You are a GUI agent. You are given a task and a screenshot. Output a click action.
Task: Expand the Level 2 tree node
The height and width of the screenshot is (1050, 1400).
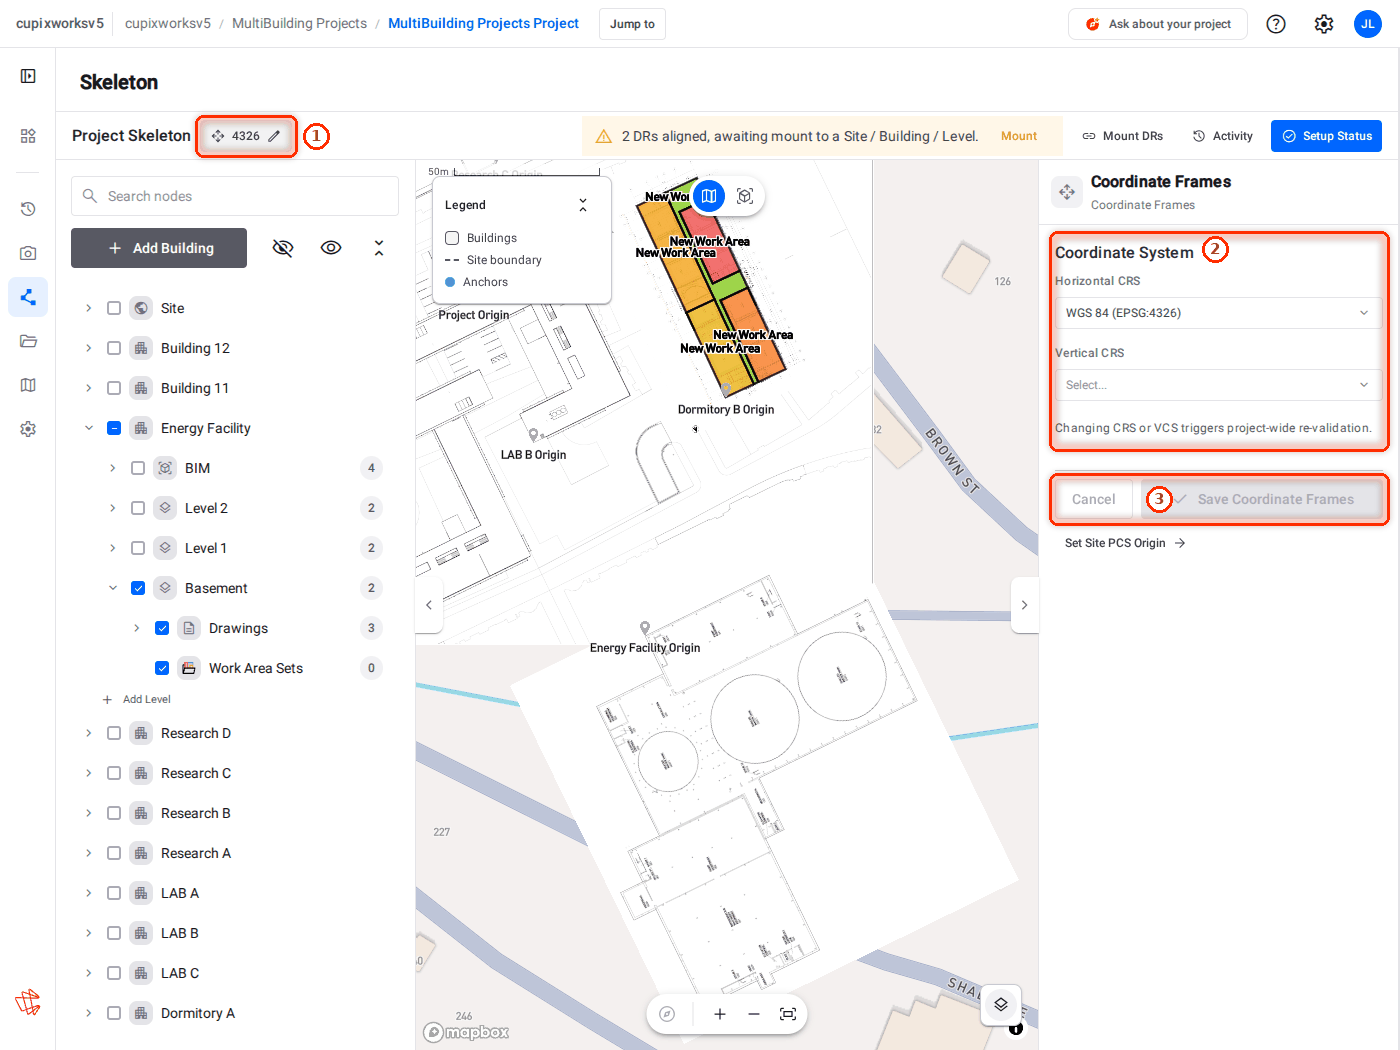tap(113, 508)
